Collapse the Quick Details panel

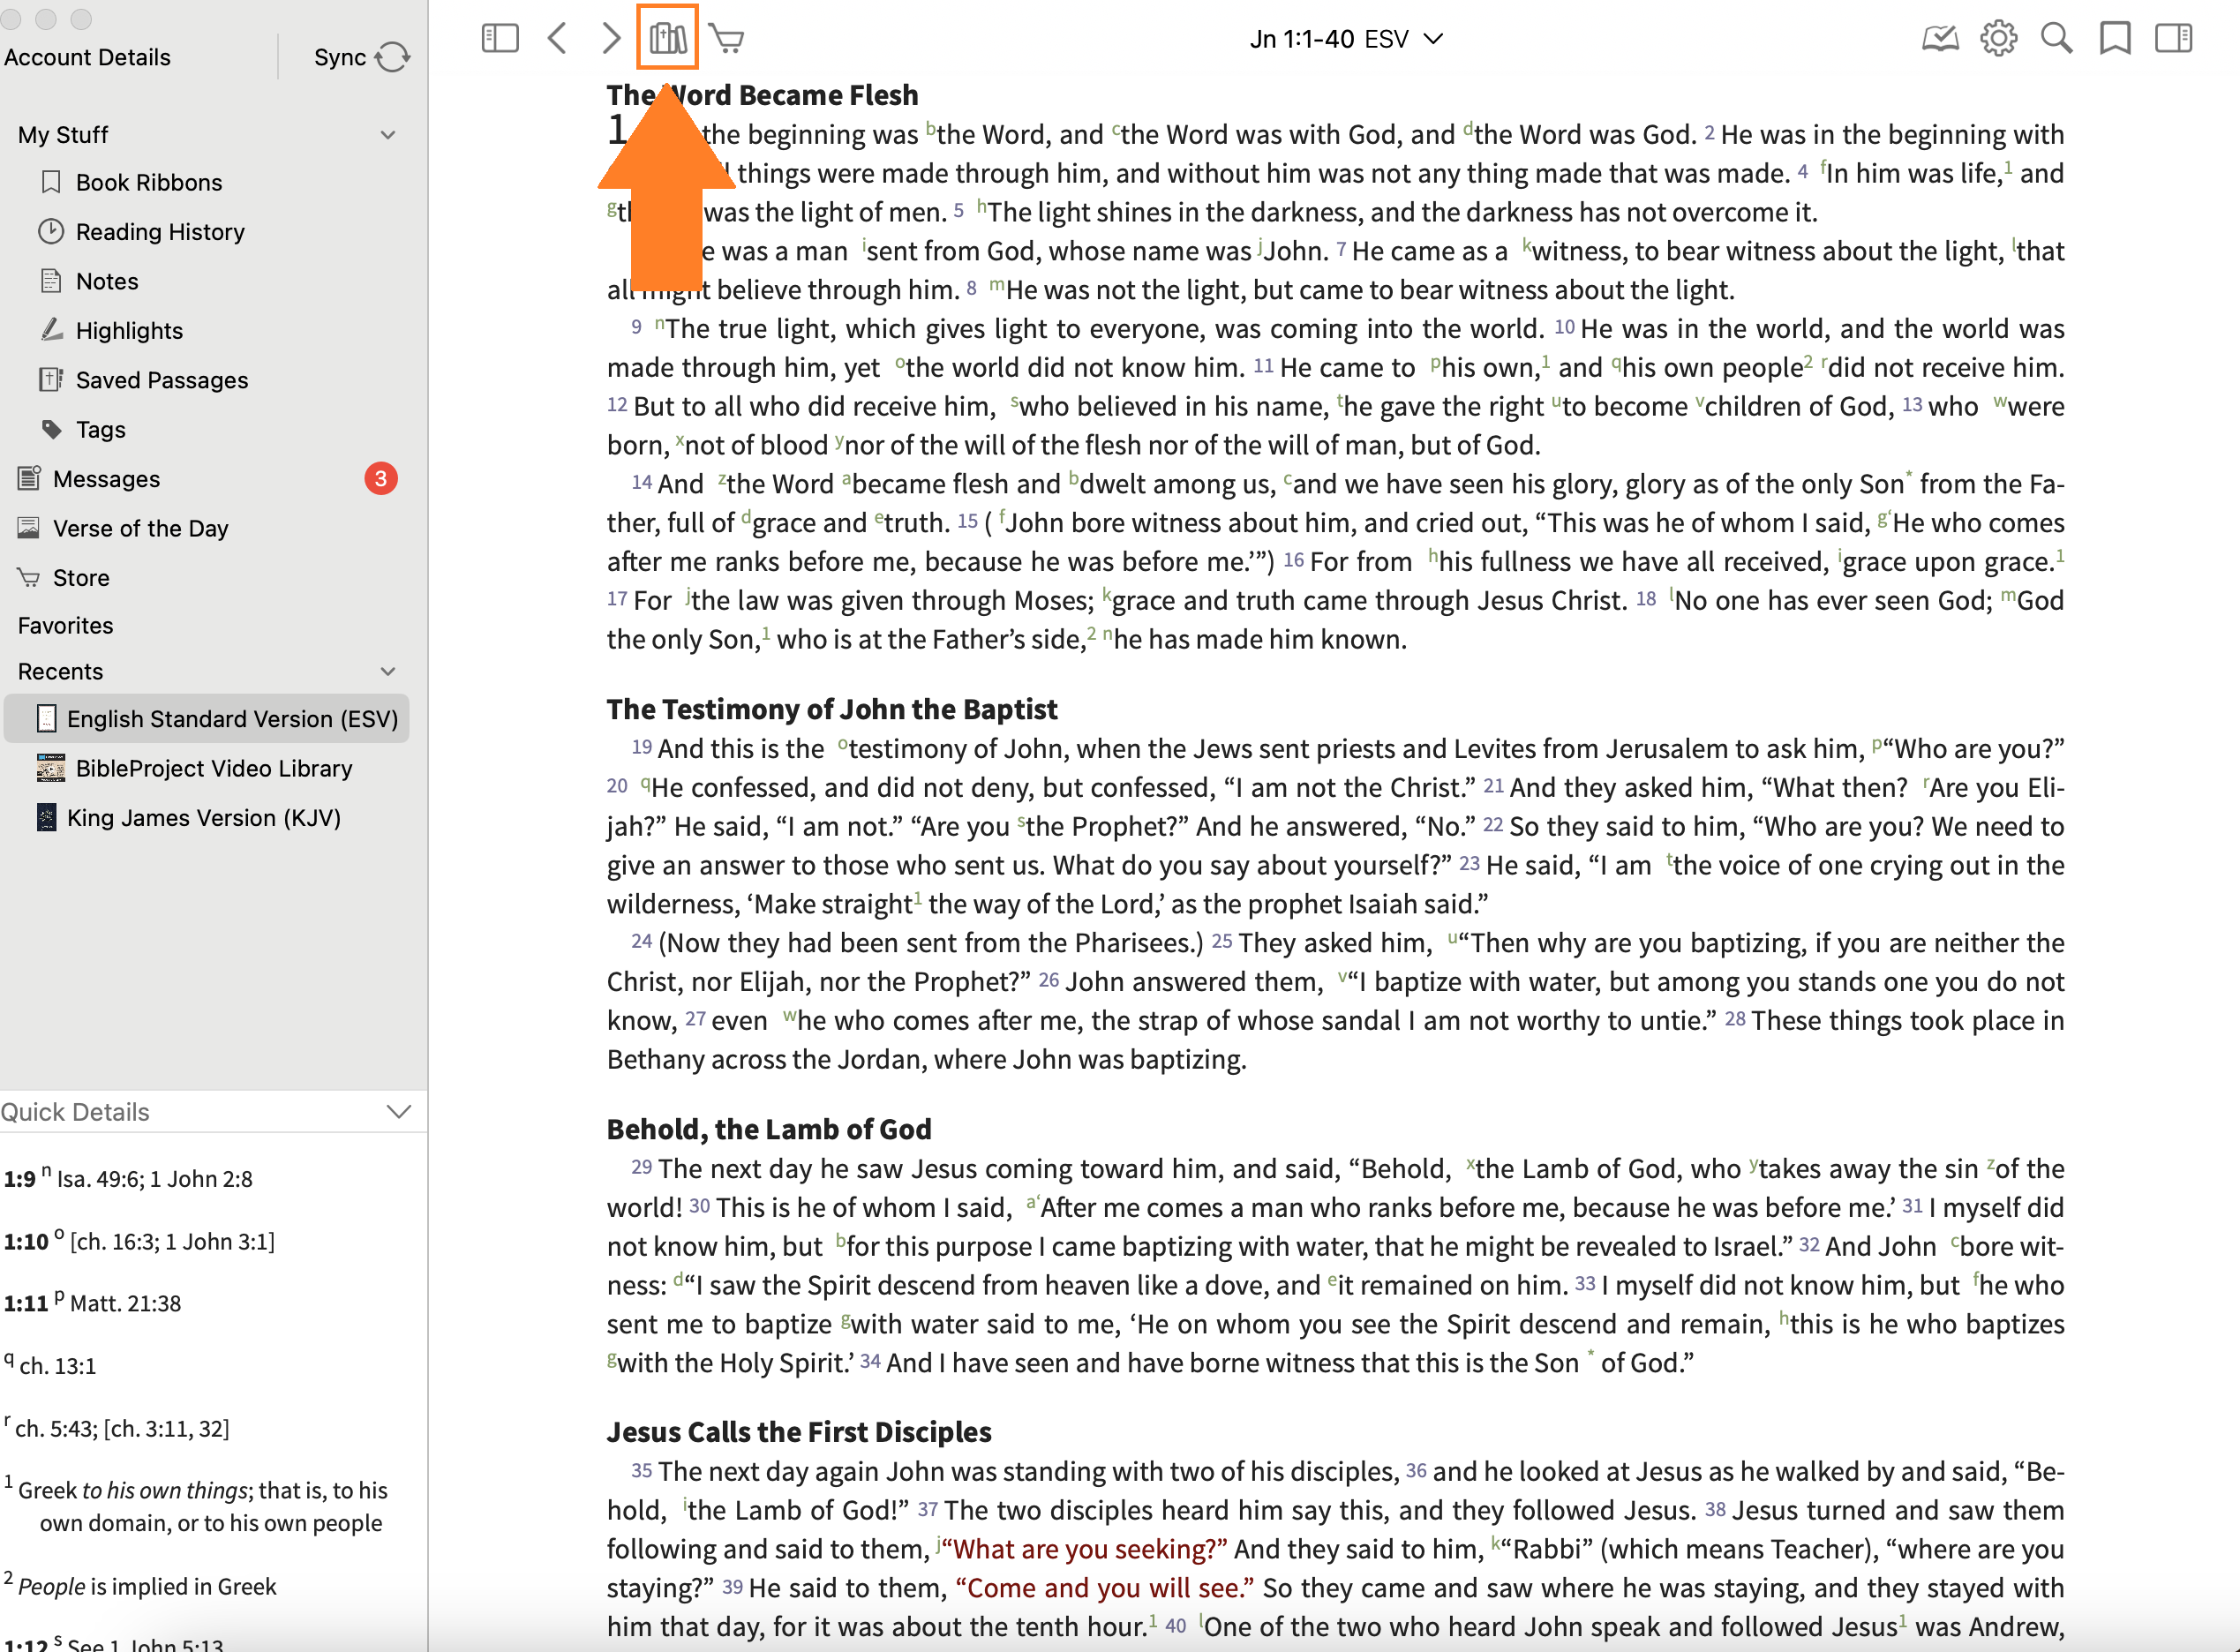click(398, 1112)
